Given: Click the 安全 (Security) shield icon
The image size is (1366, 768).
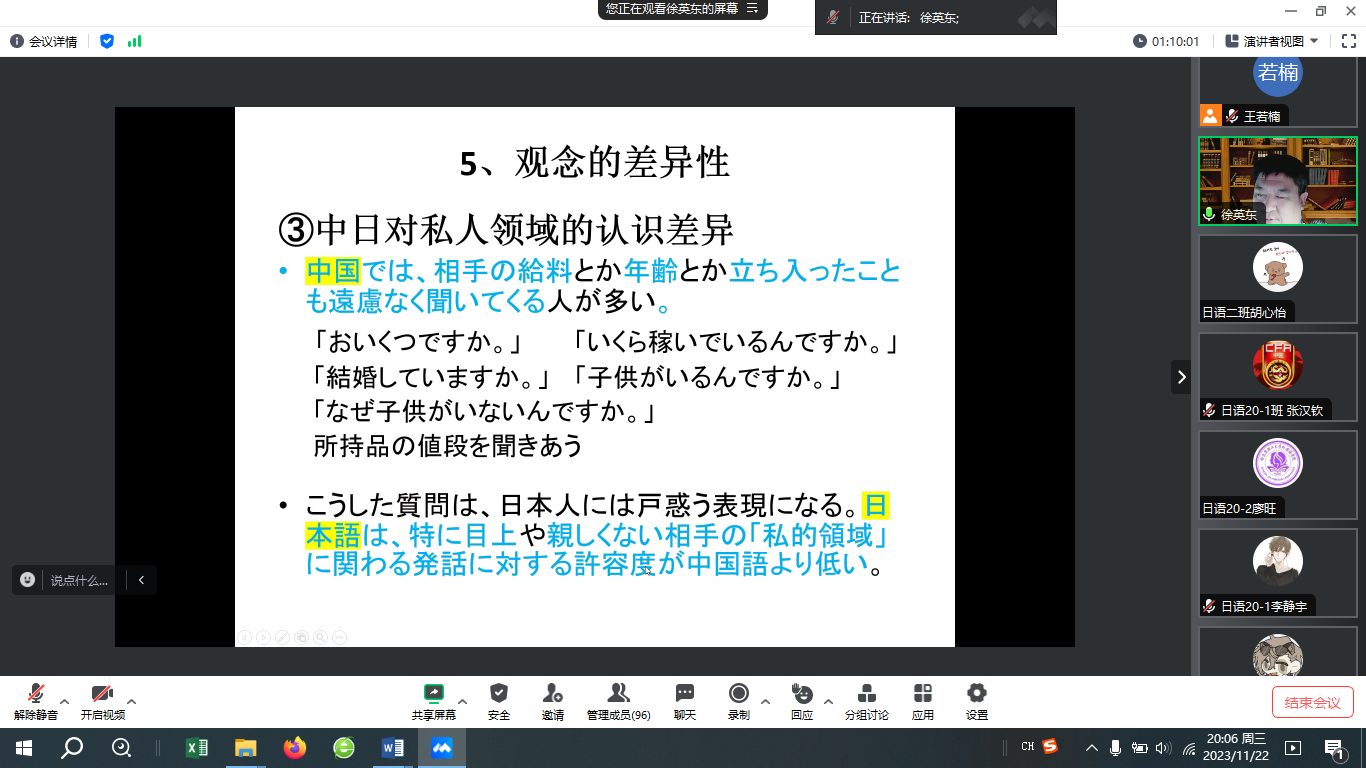Looking at the screenshot, I should (x=498, y=694).
